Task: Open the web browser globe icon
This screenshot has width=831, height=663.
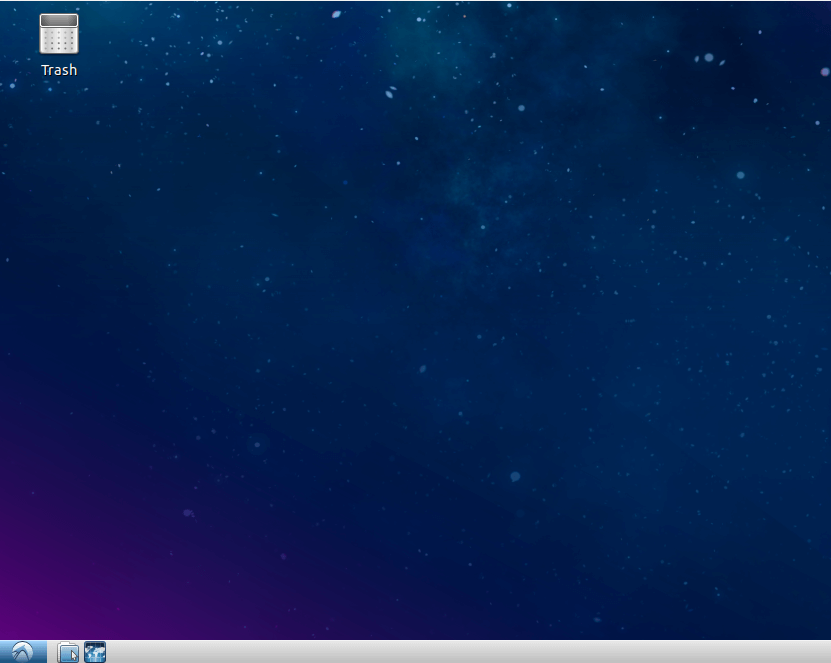Action: 95,652
